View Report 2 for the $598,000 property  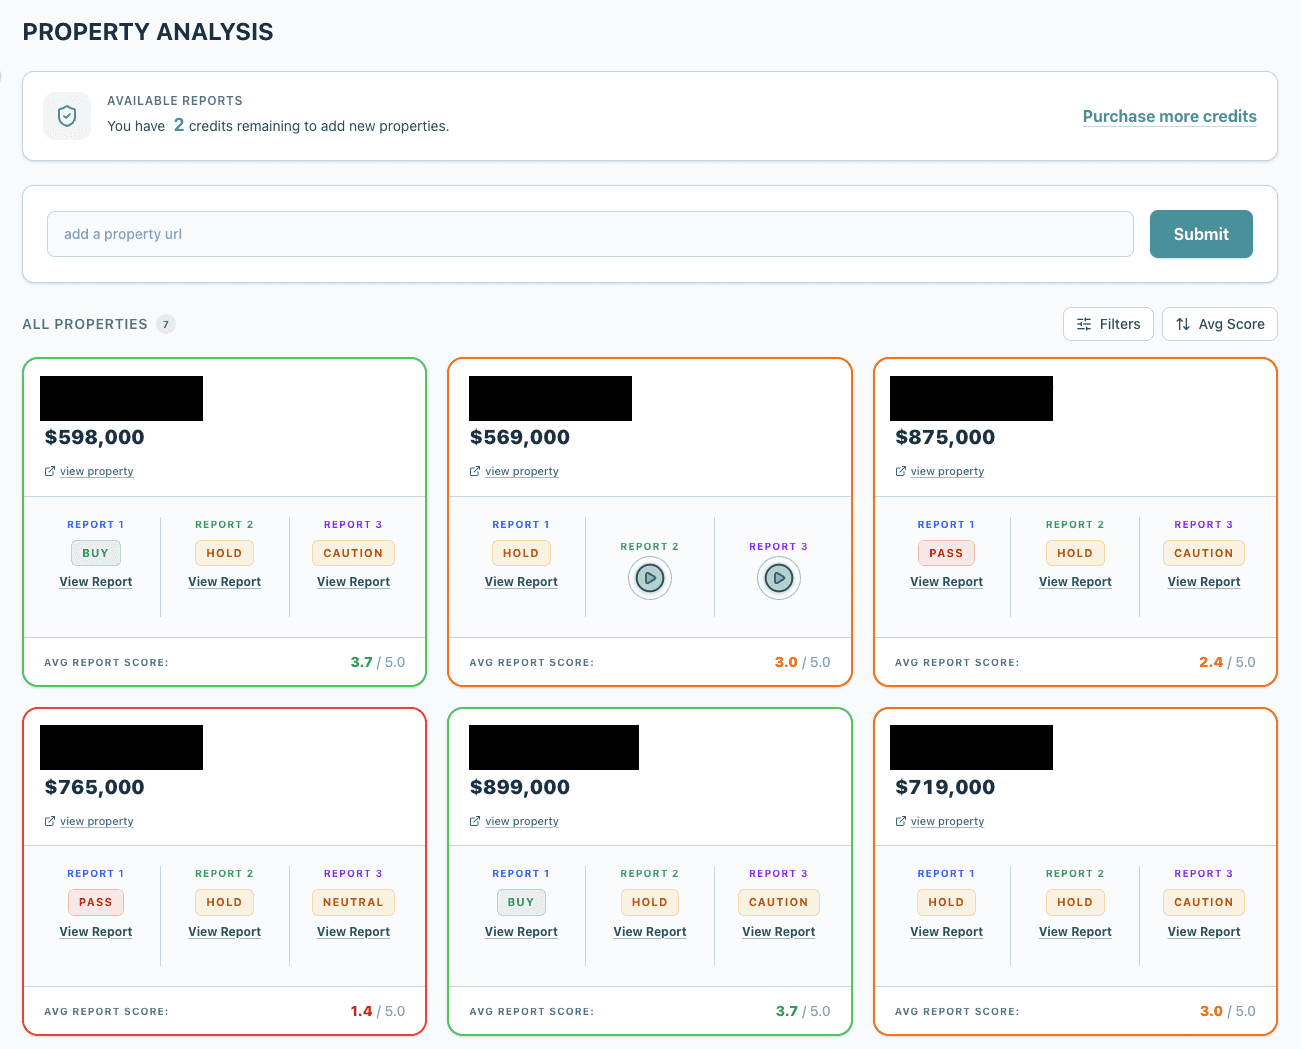(225, 582)
